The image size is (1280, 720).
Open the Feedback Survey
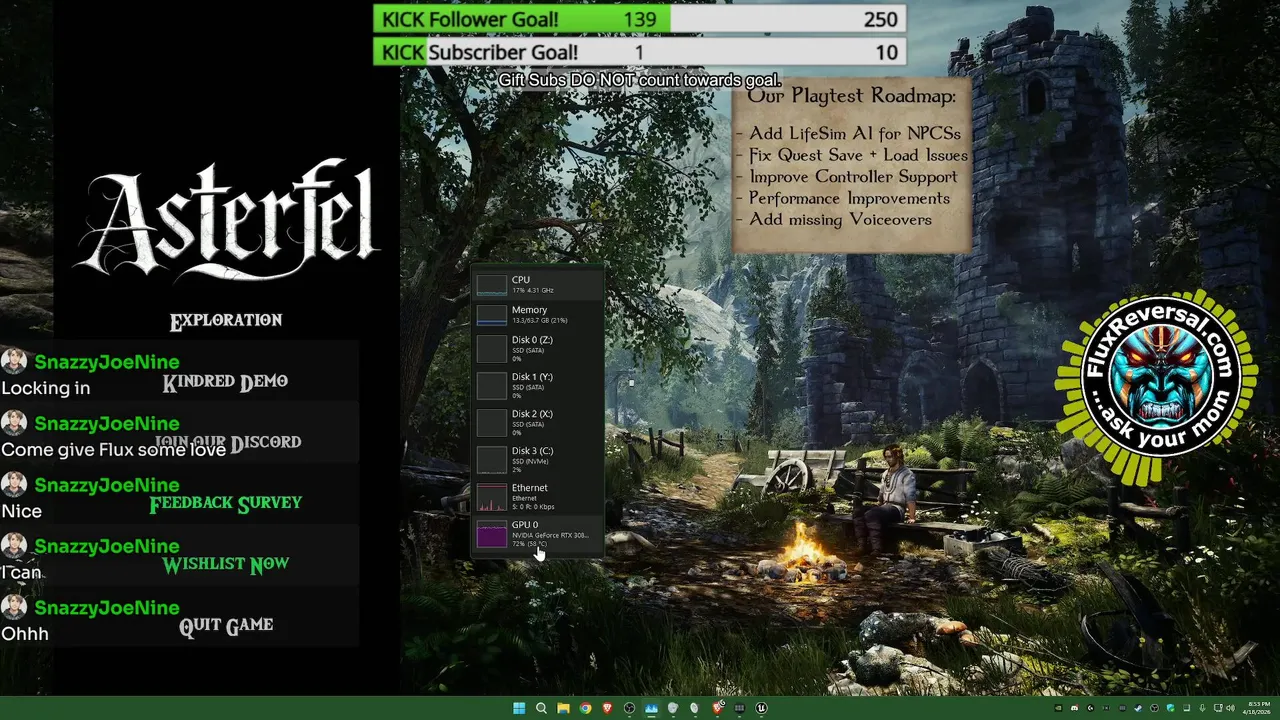pos(226,503)
